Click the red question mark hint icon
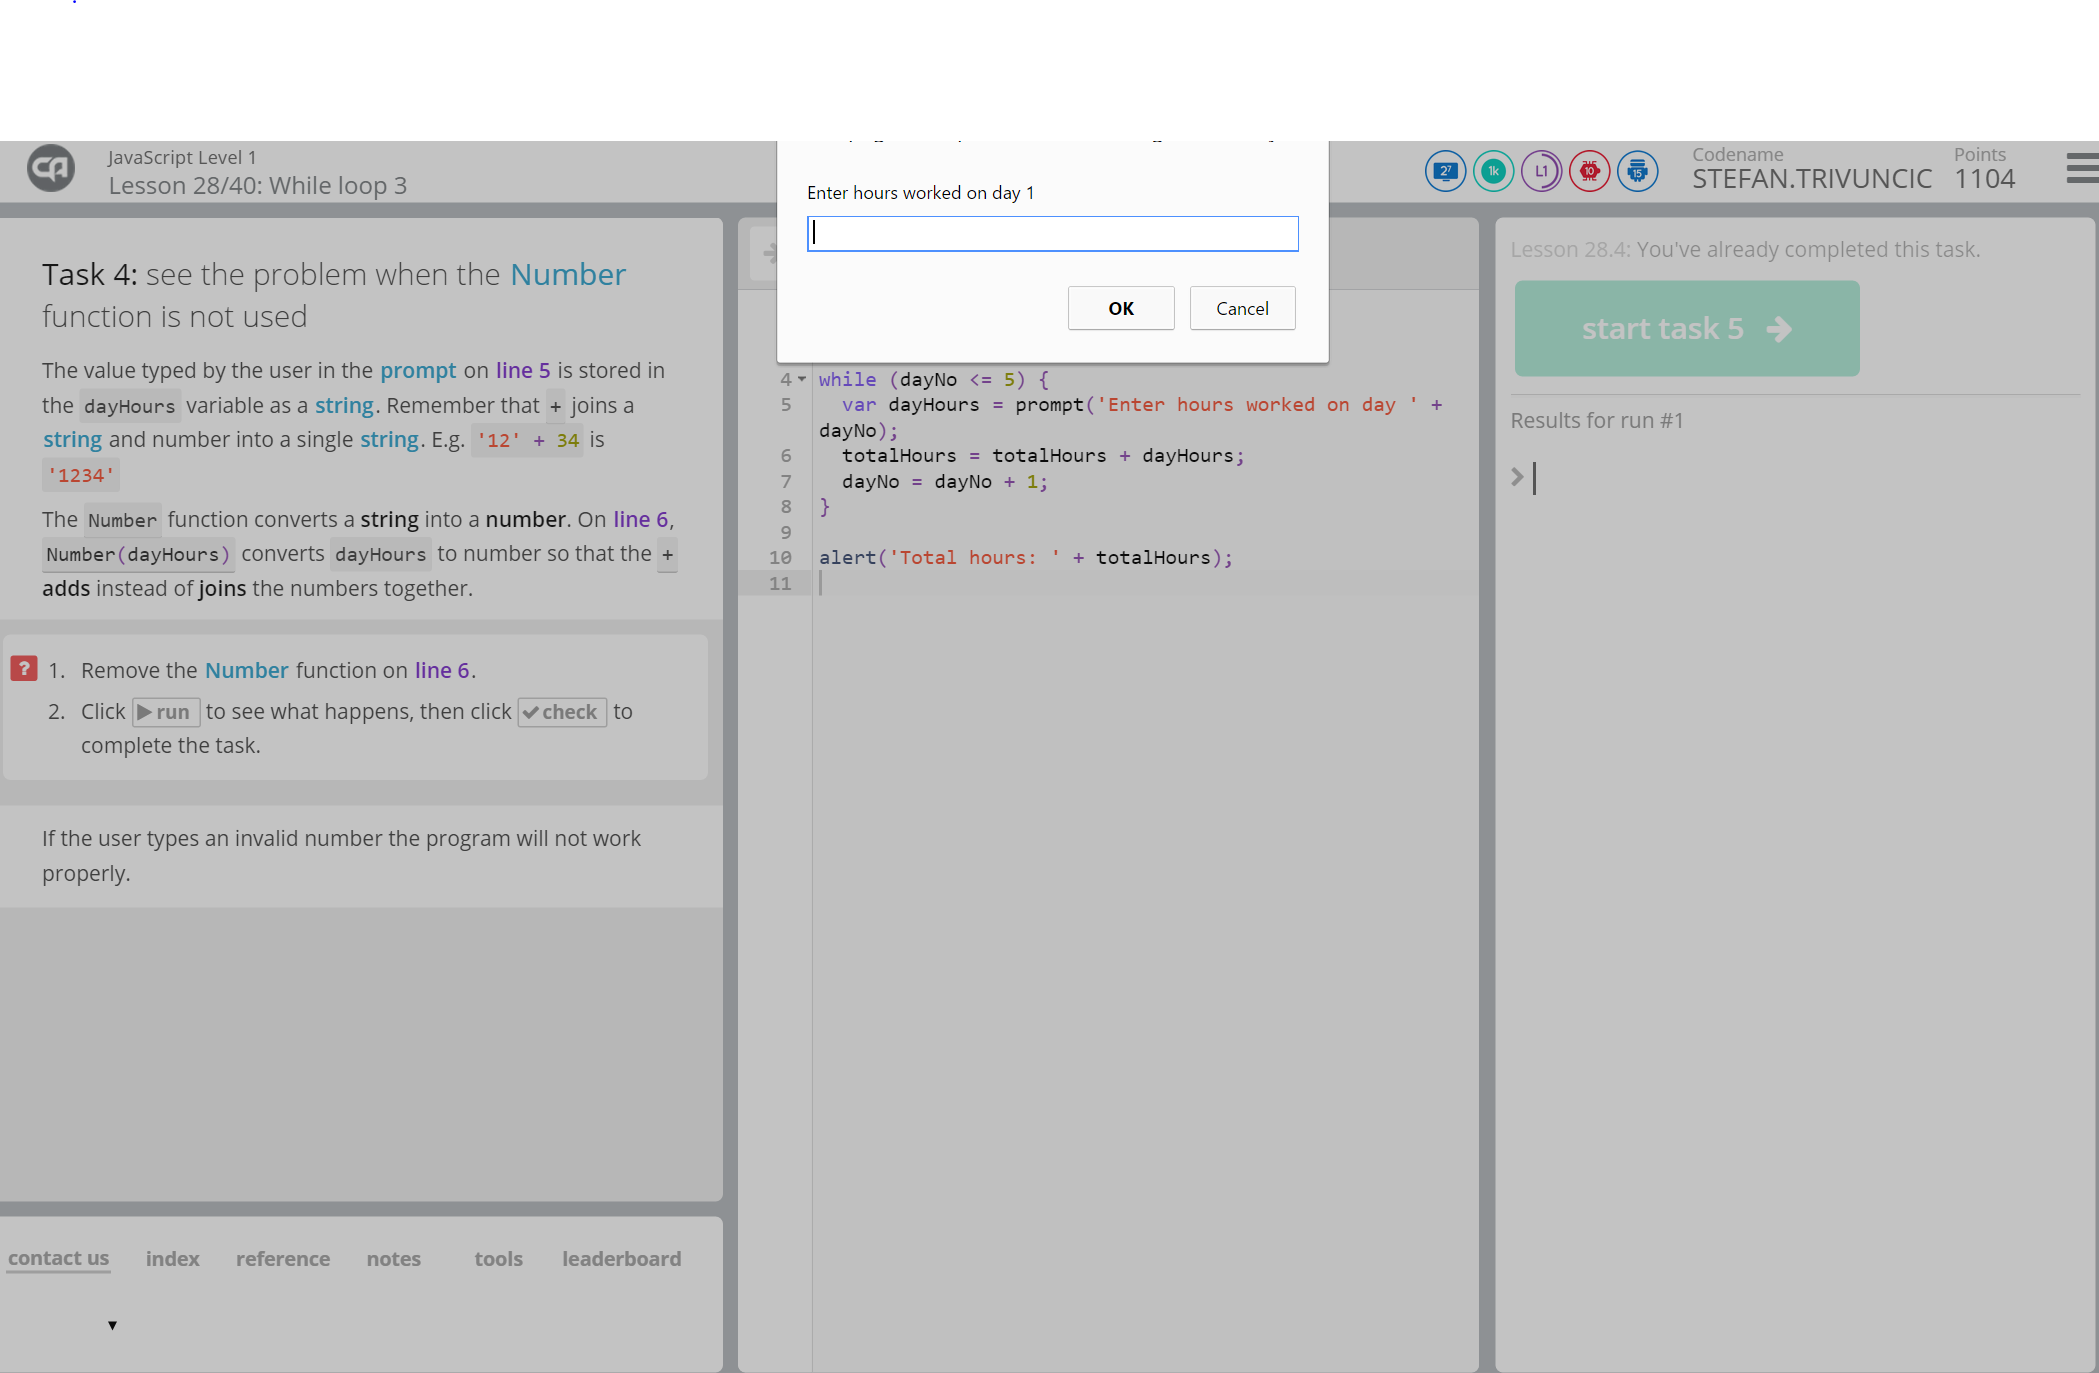2099x1373 pixels. tap(24, 668)
